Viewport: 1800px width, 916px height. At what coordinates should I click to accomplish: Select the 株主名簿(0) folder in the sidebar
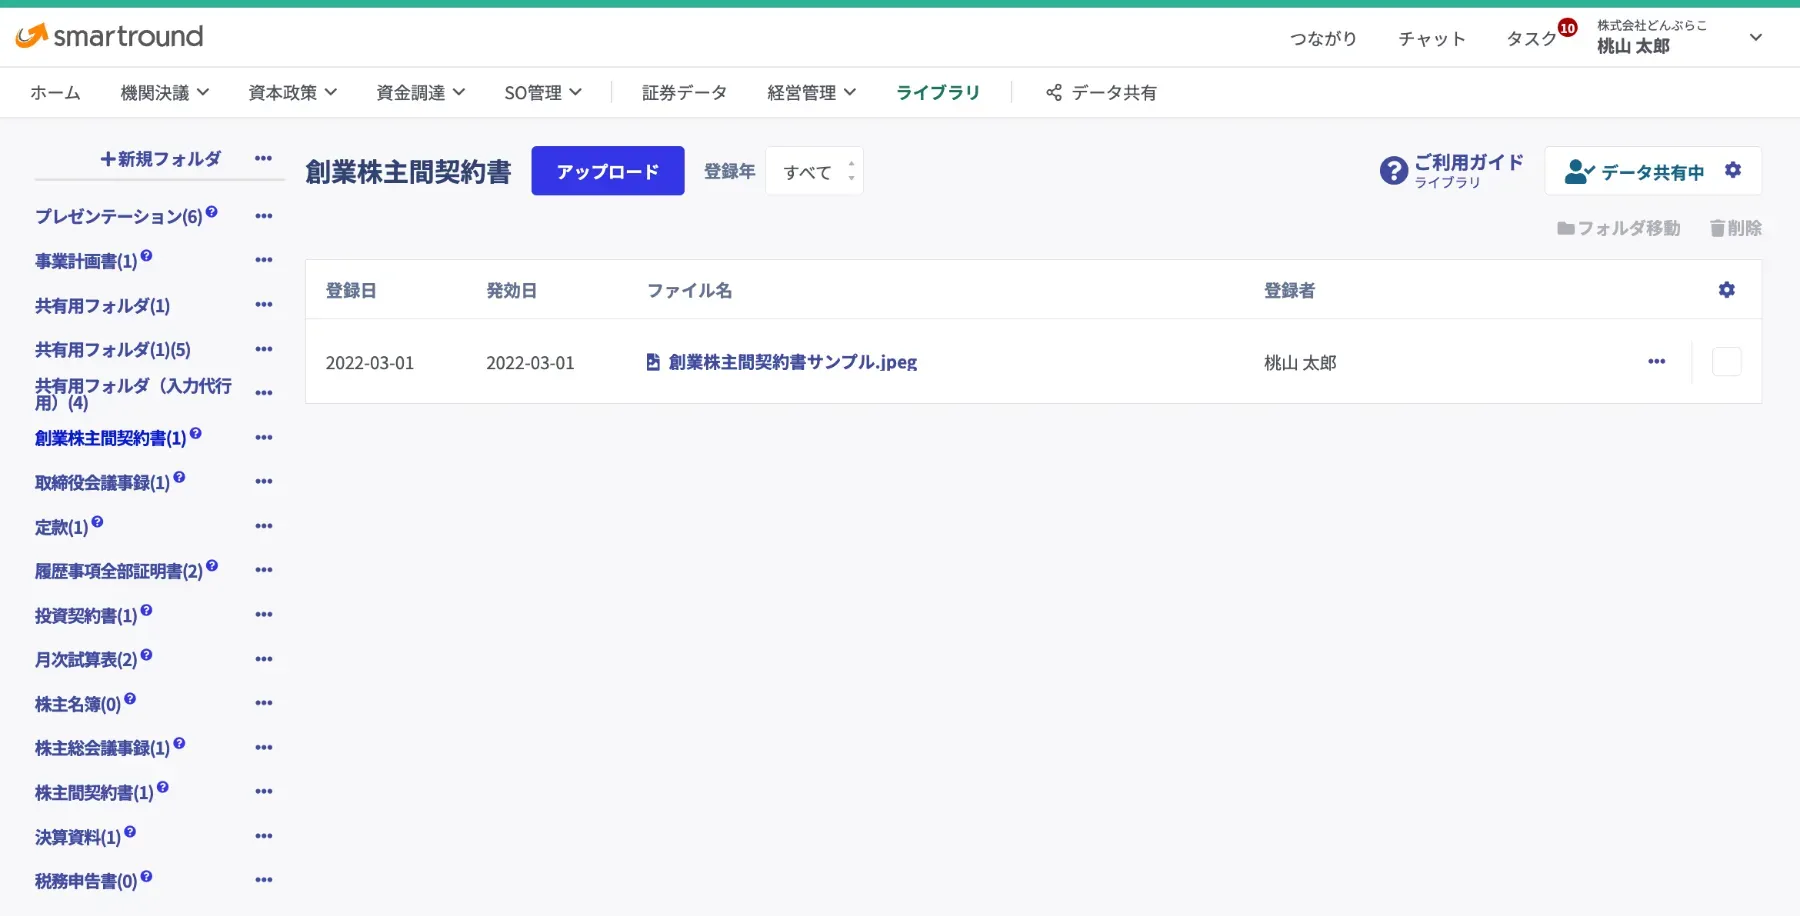click(77, 703)
